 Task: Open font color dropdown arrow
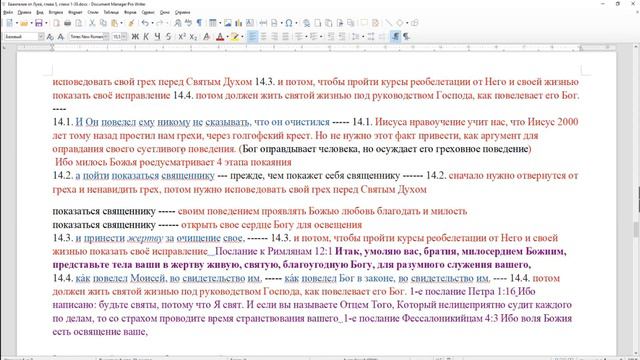click(x=227, y=37)
